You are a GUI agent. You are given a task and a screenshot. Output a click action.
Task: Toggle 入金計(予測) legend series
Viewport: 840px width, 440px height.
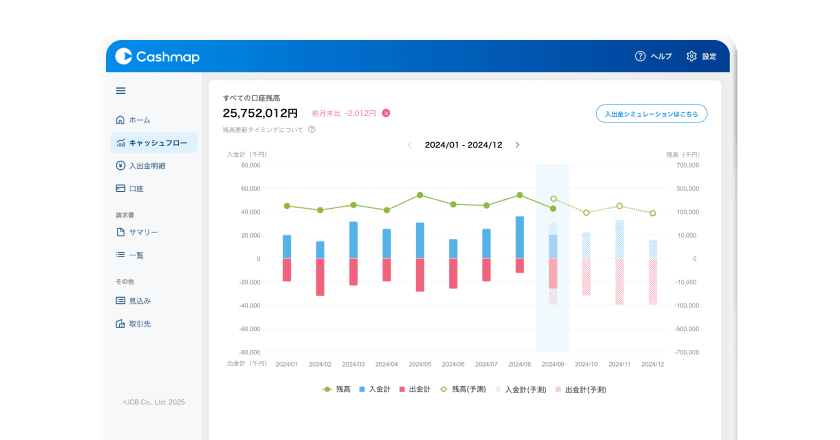521,389
